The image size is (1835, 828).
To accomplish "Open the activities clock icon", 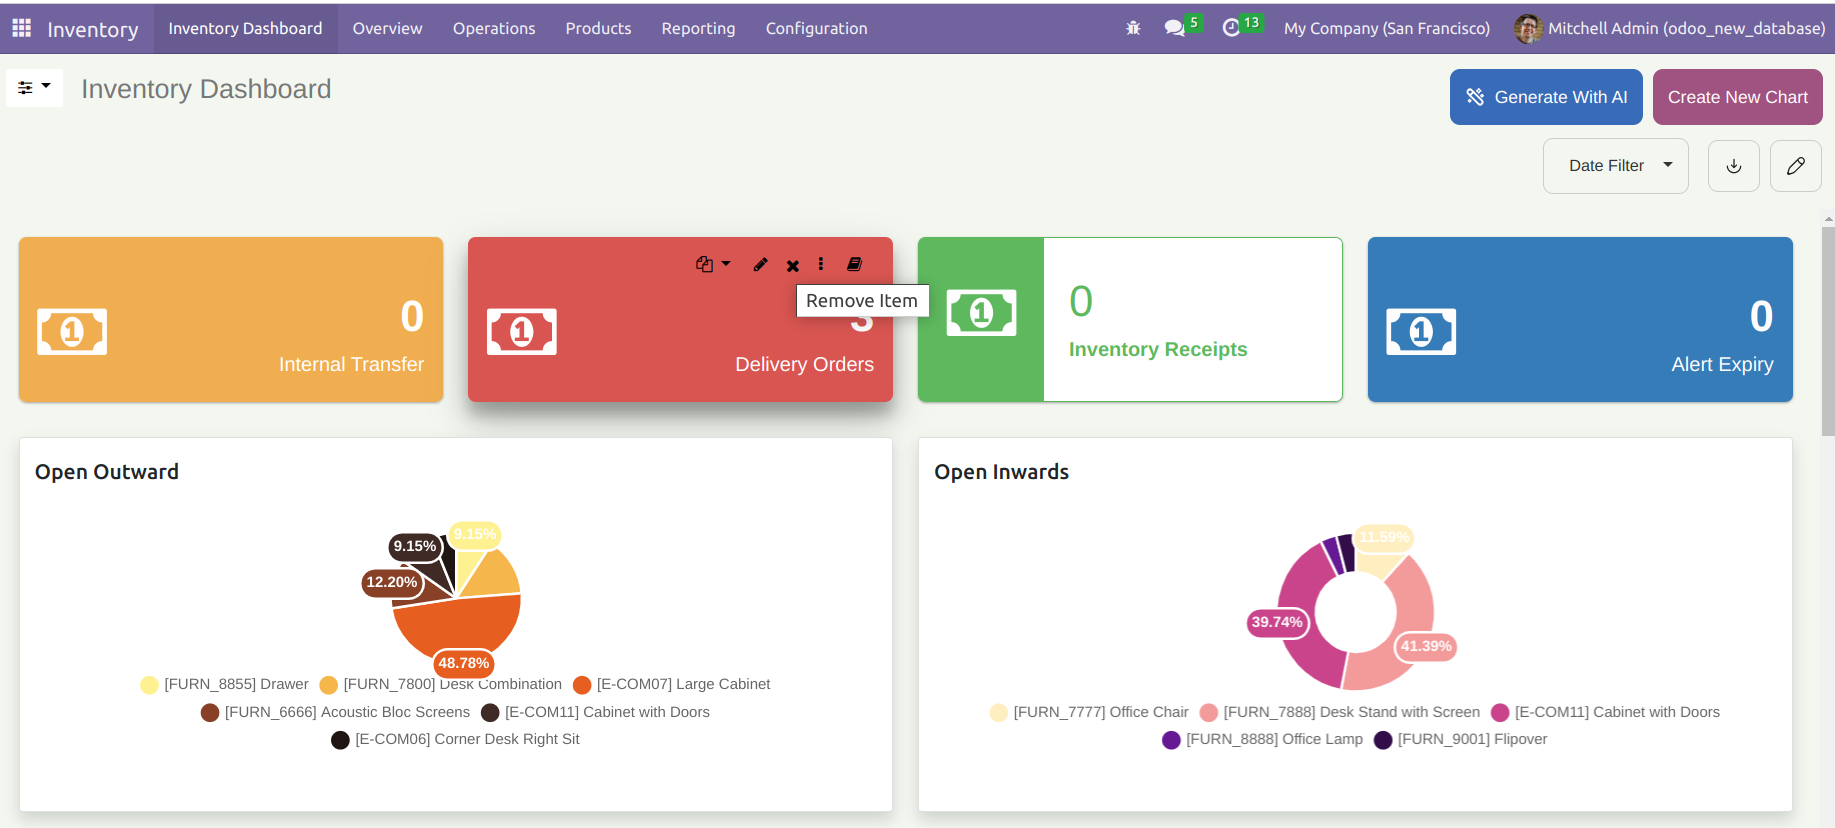I will 1231,28.
